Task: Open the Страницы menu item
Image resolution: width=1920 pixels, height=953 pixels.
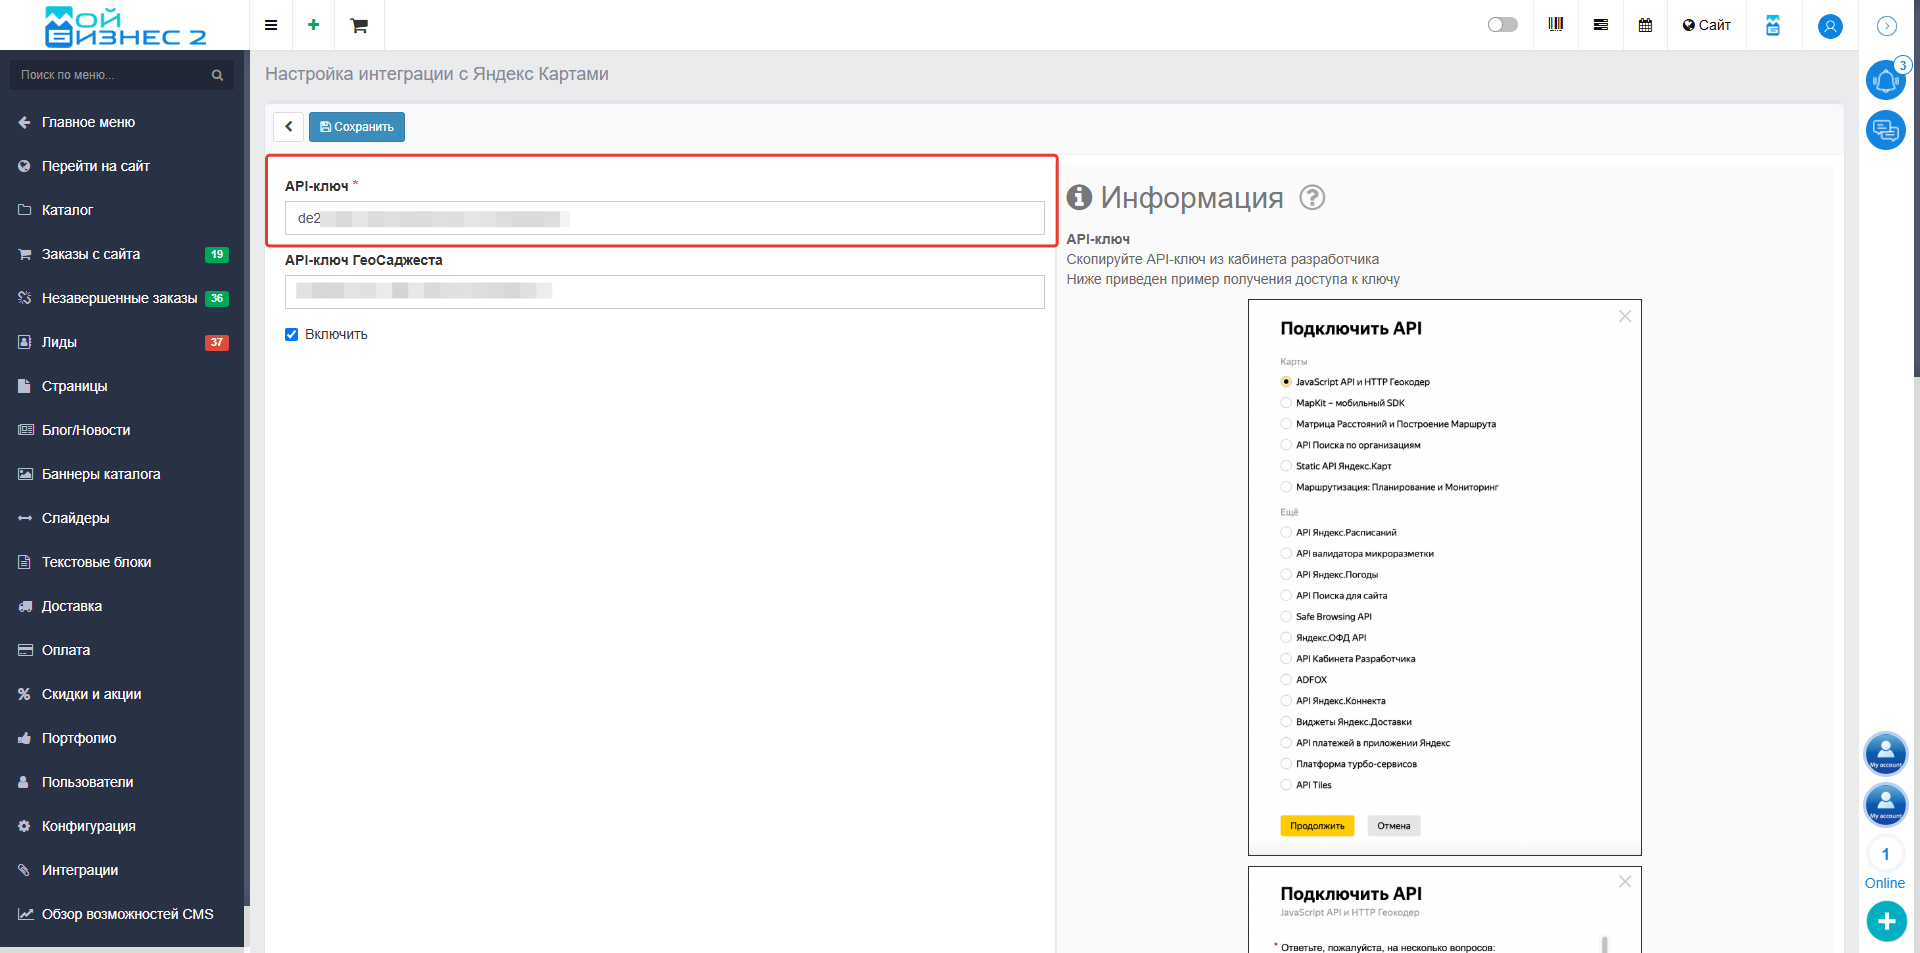Action: pyautogui.click(x=122, y=386)
